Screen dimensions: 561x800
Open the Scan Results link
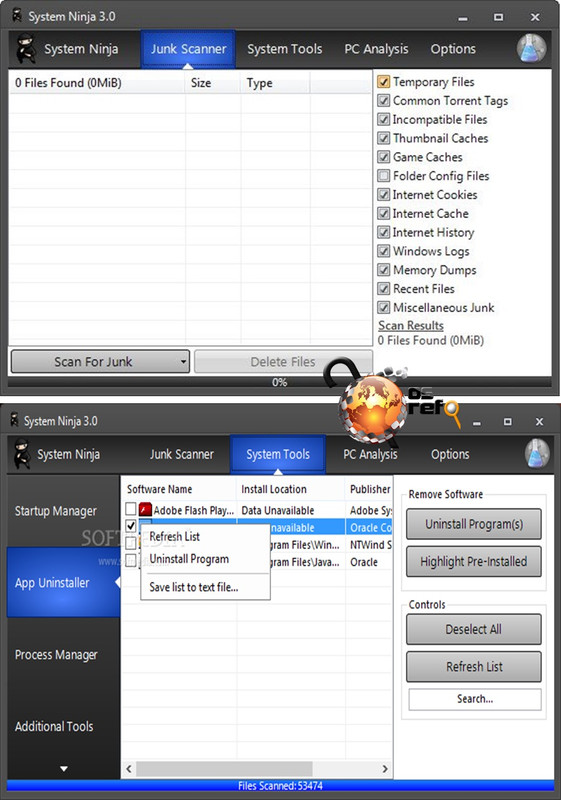(411, 325)
